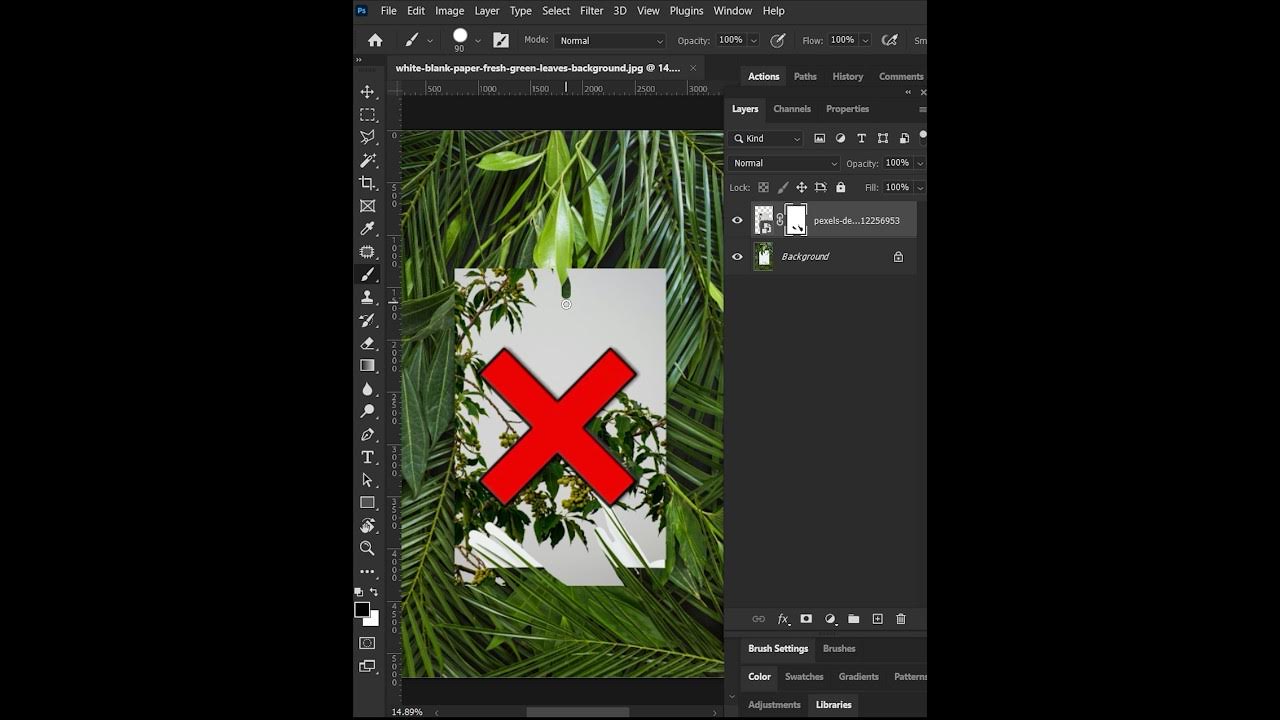Toggle pressure for opacity

[x=778, y=40]
